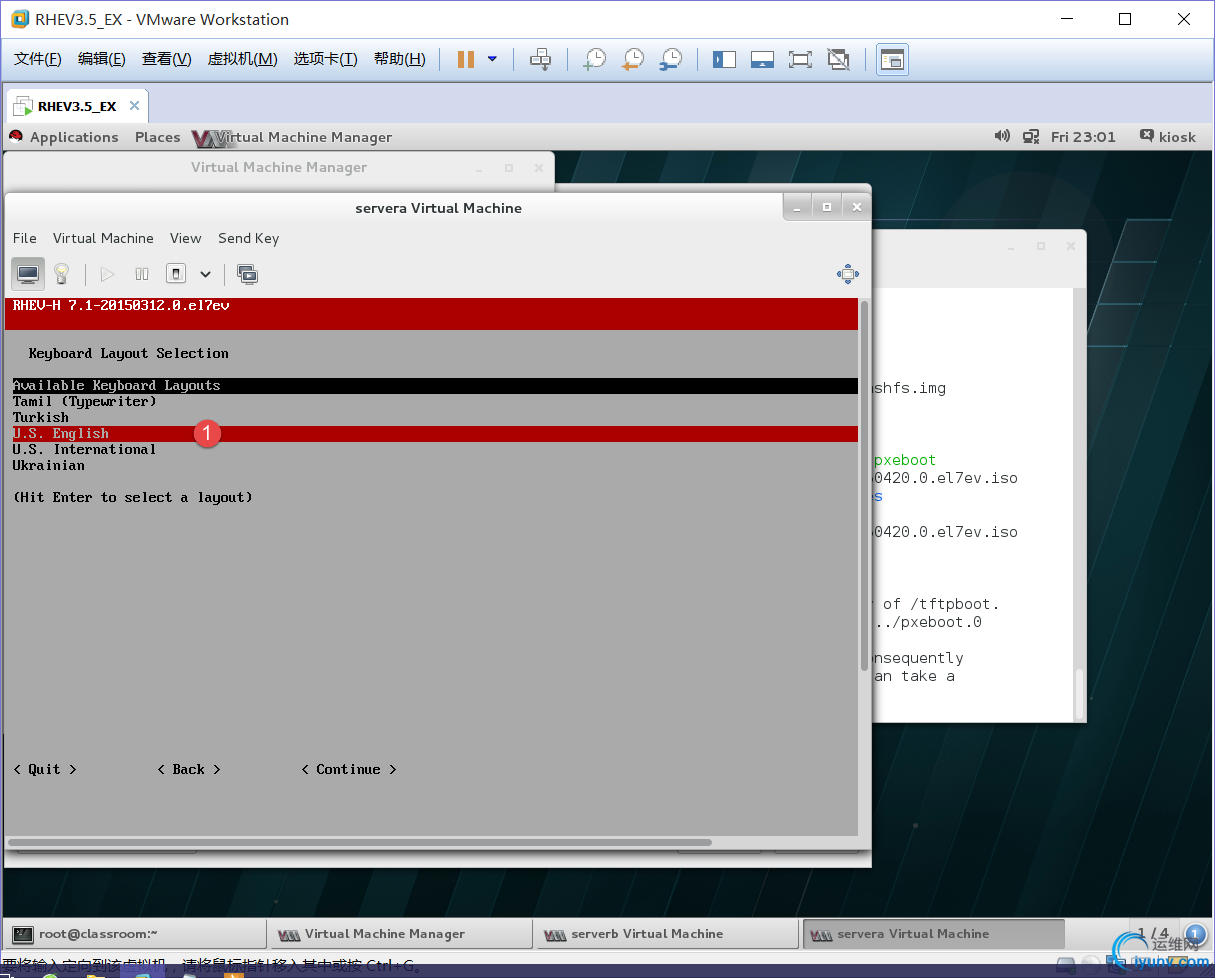This screenshot has width=1215, height=978.
Task: Click the console view icon at toolbar end
Action: tap(892, 60)
